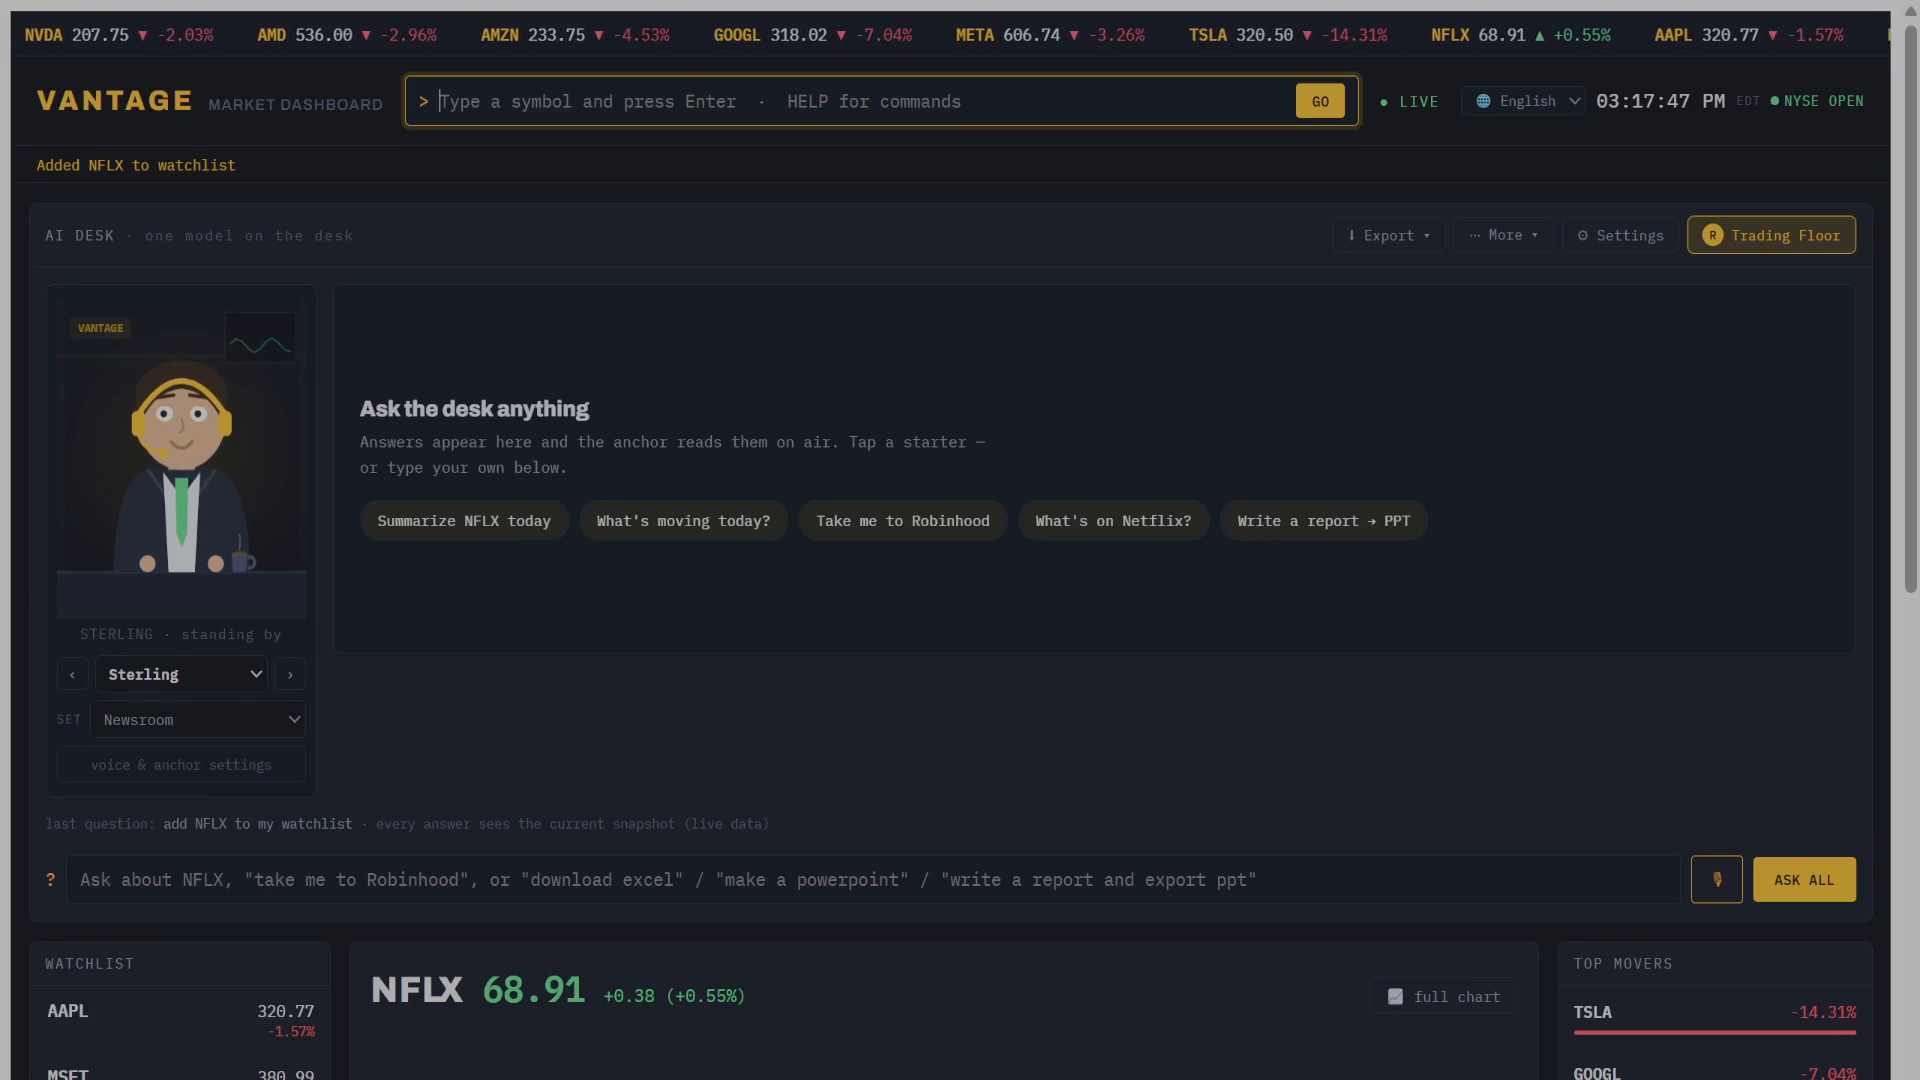Click last question 'add NFLX to my watchlist'
The height and width of the screenshot is (1080, 1920).
[257, 824]
